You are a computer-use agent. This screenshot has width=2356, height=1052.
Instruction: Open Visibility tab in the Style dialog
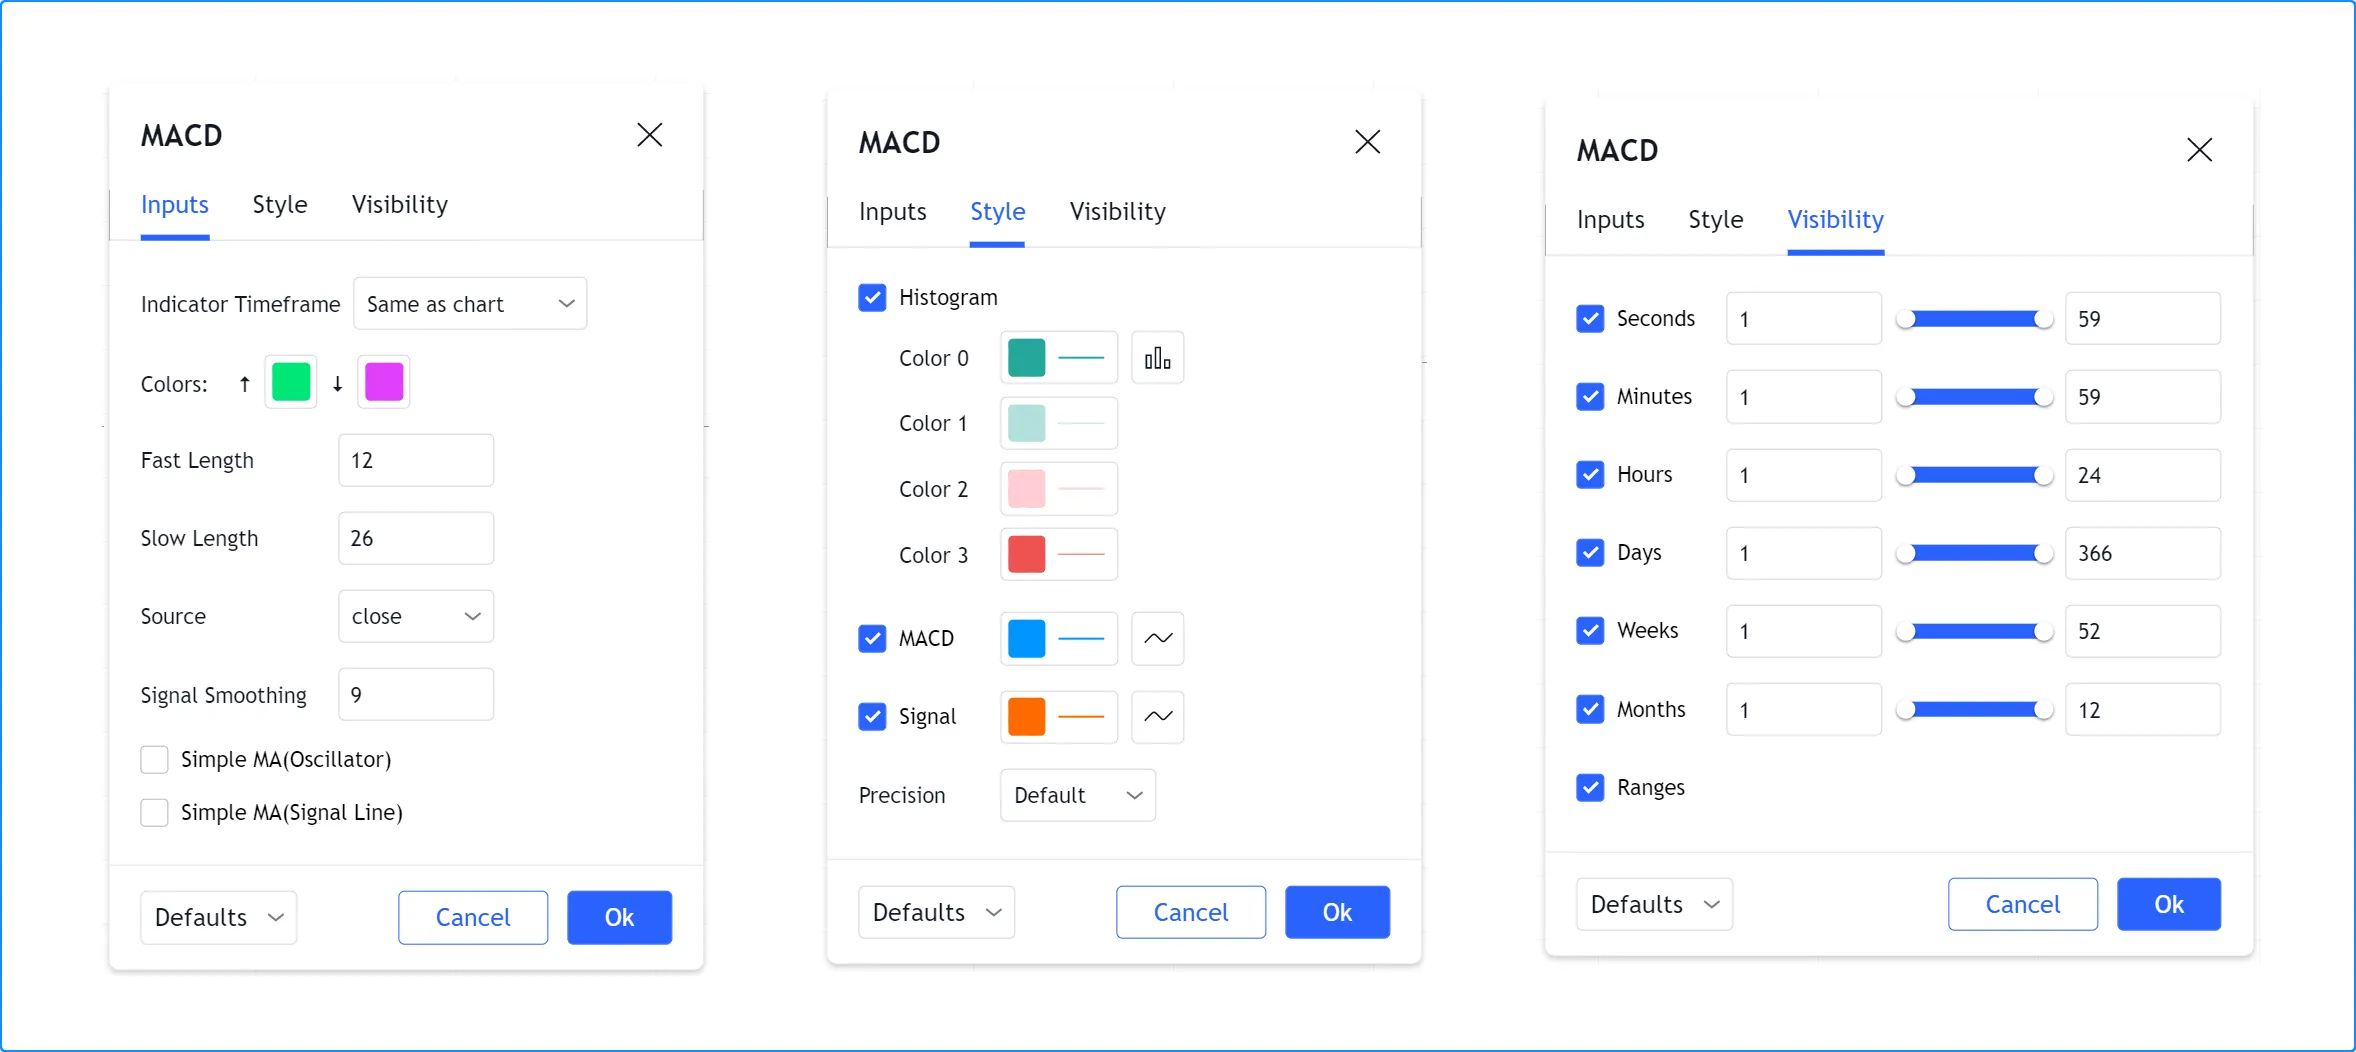pos(1117,212)
